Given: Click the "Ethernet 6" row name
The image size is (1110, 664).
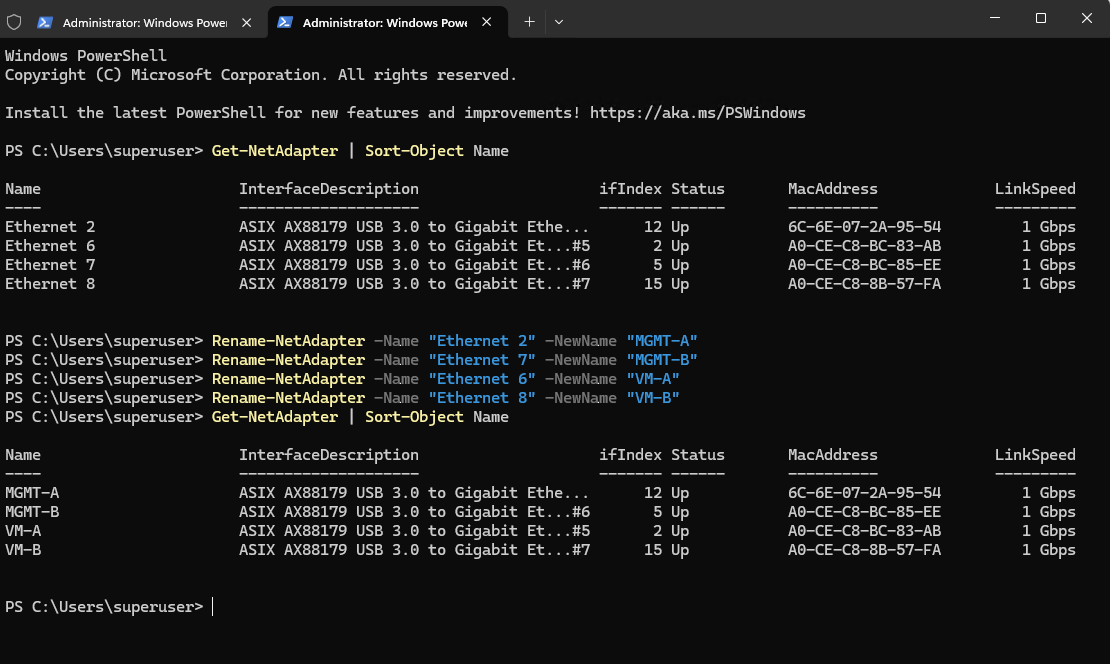Looking at the screenshot, I should tap(50, 246).
